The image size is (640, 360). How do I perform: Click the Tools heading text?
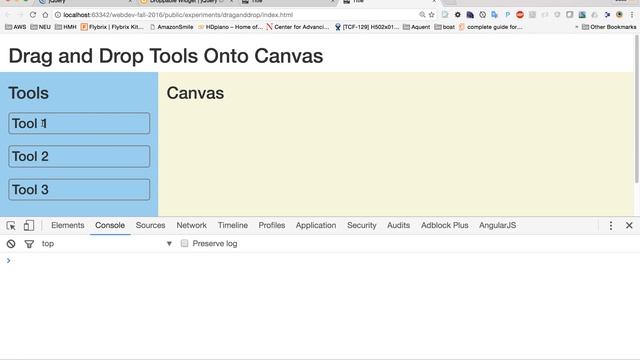click(x=29, y=93)
